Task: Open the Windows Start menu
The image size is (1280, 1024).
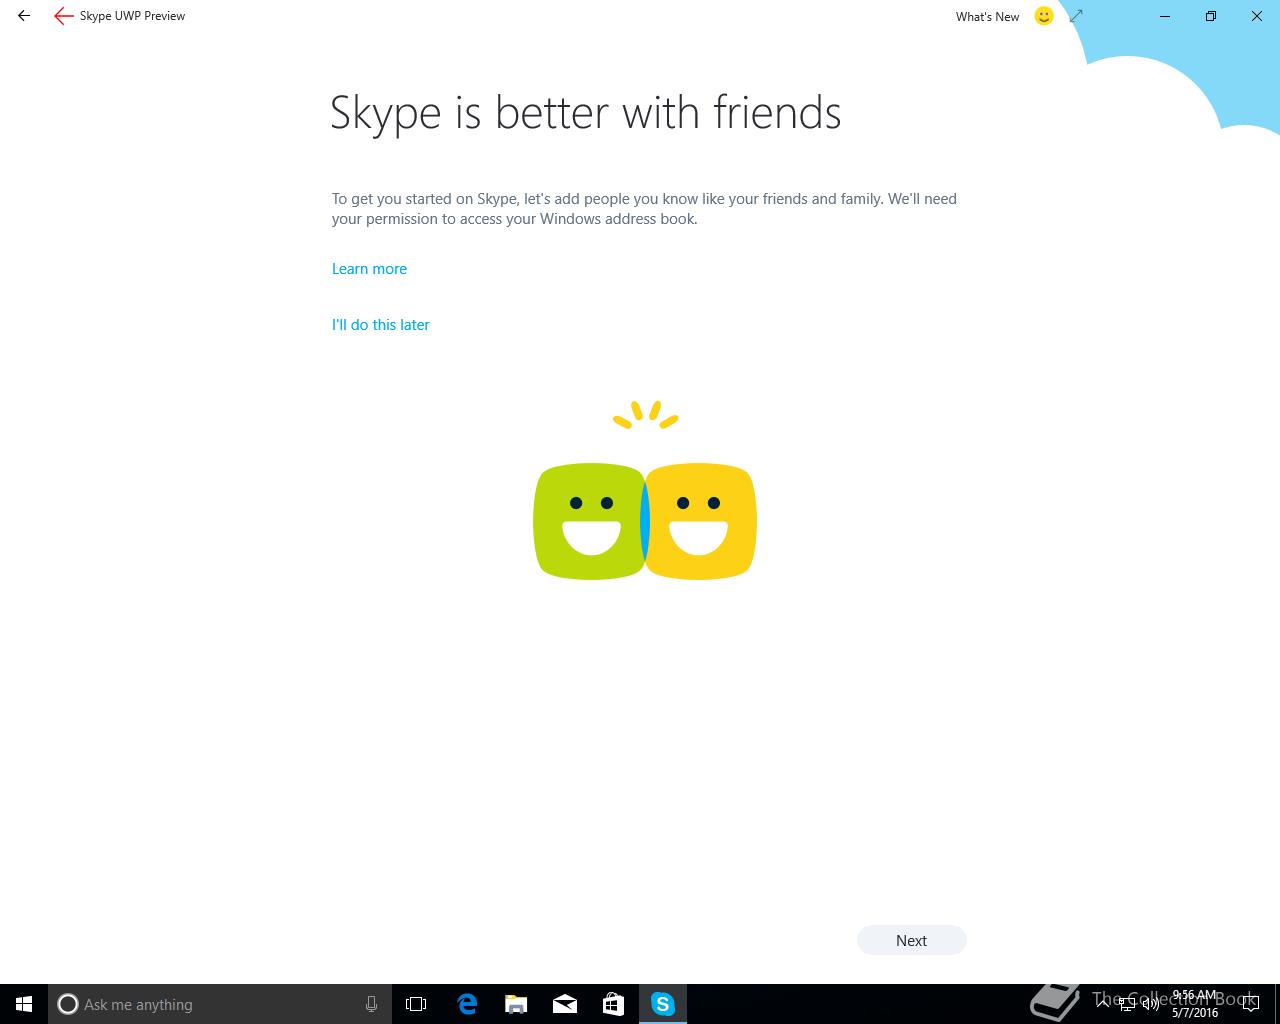Action: point(24,1004)
